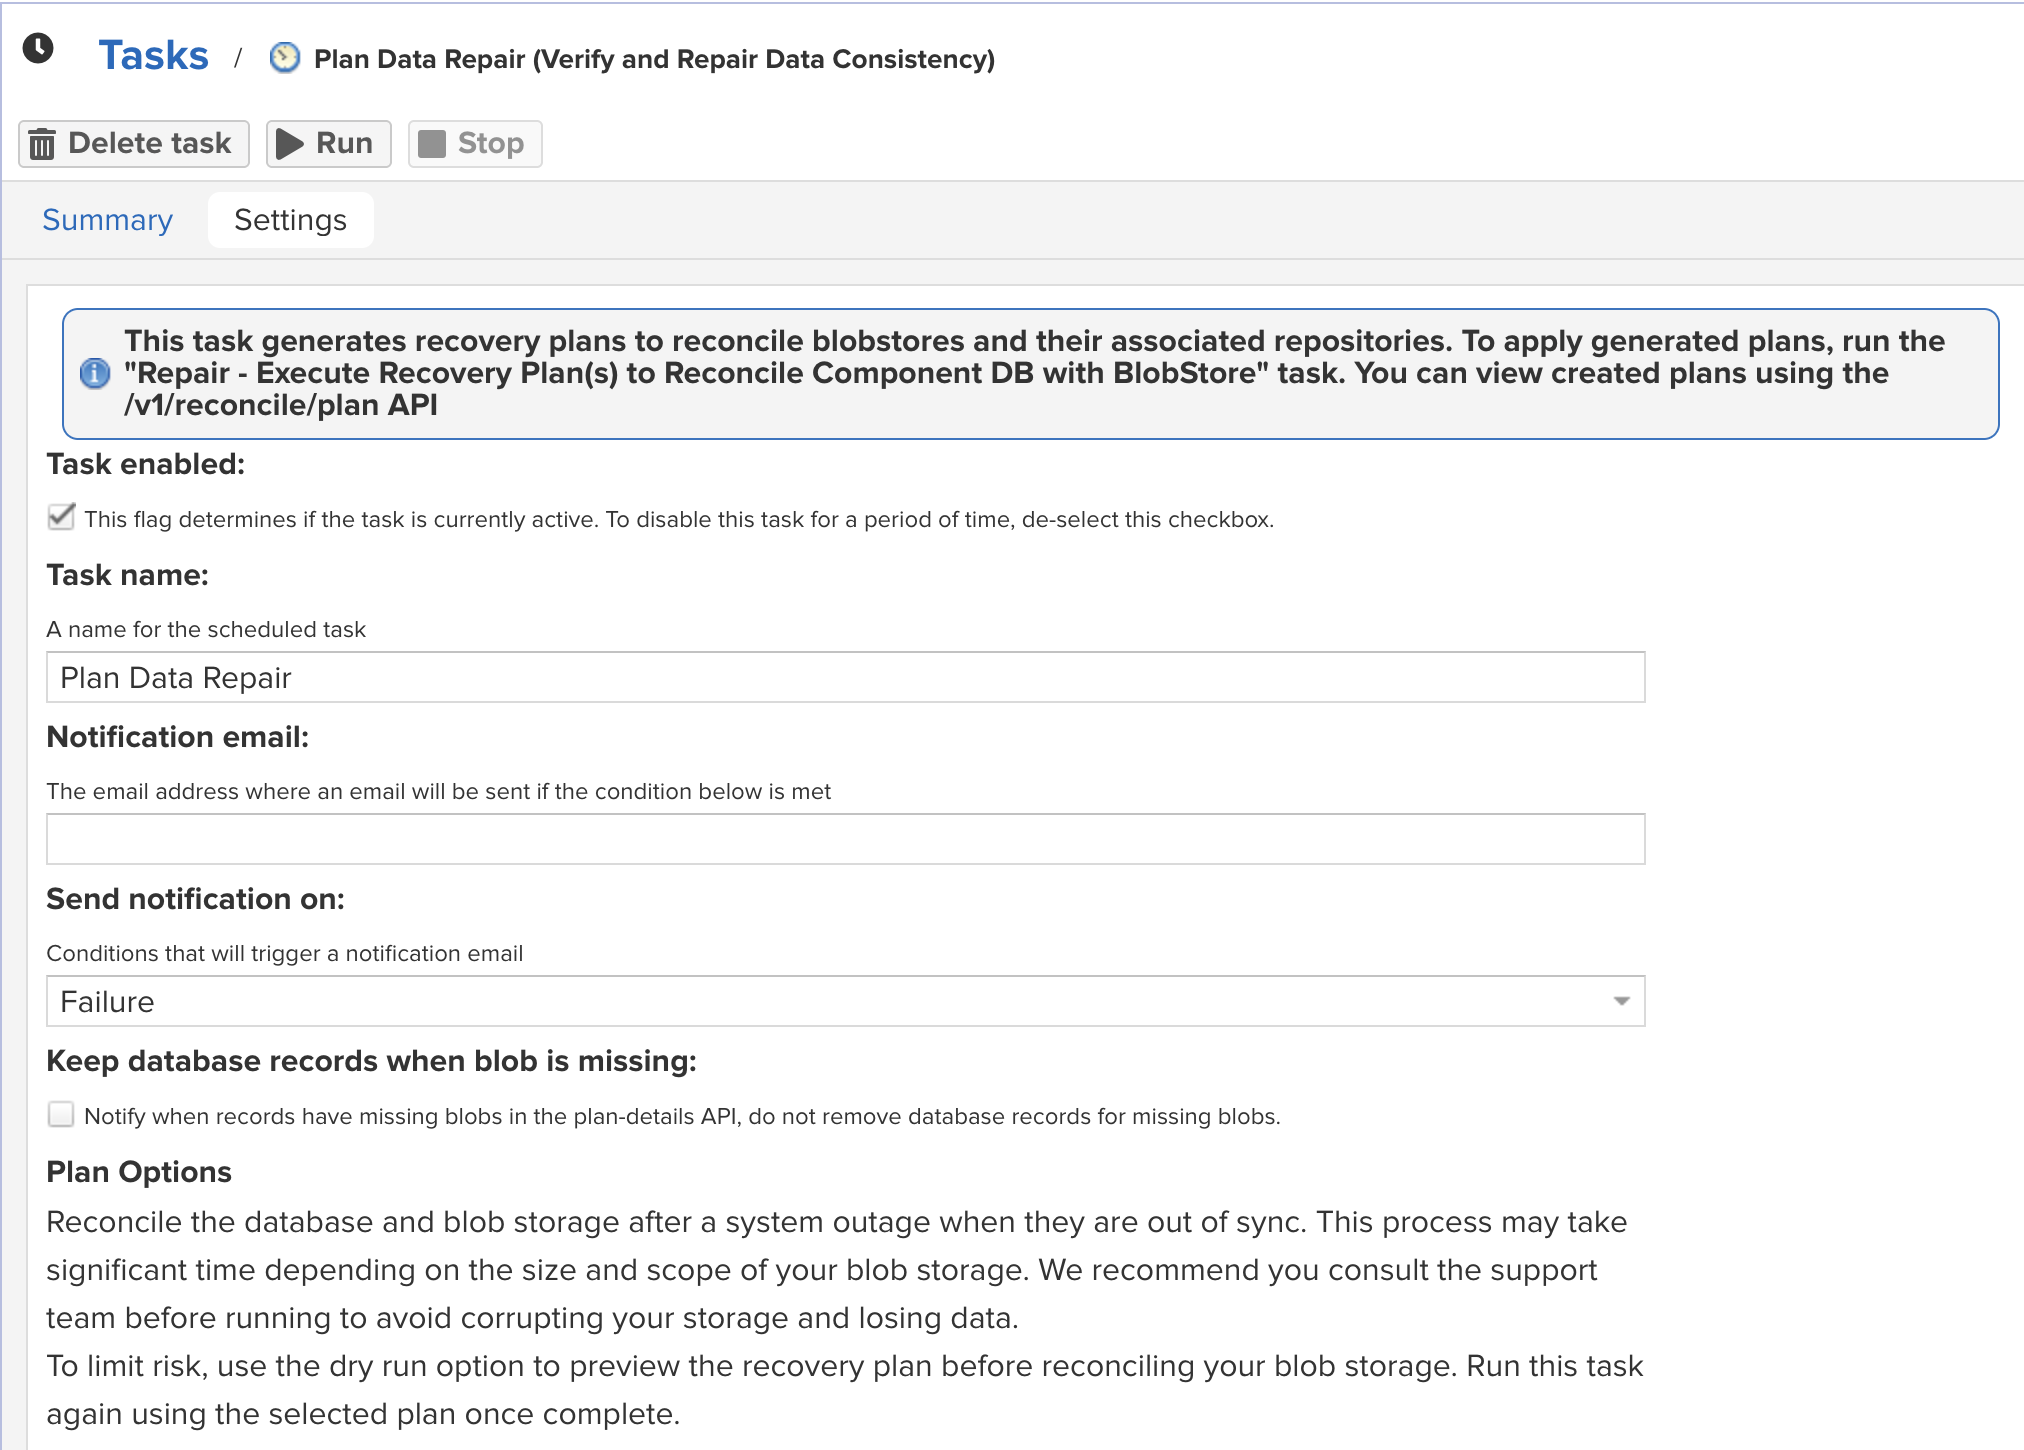Click the Notification email label
The width and height of the screenshot is (2024, 1450).
178,737
